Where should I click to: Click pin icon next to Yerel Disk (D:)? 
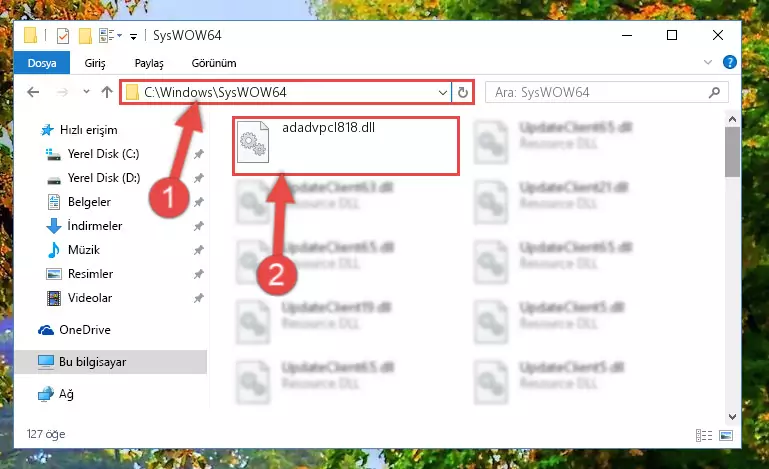199,178
